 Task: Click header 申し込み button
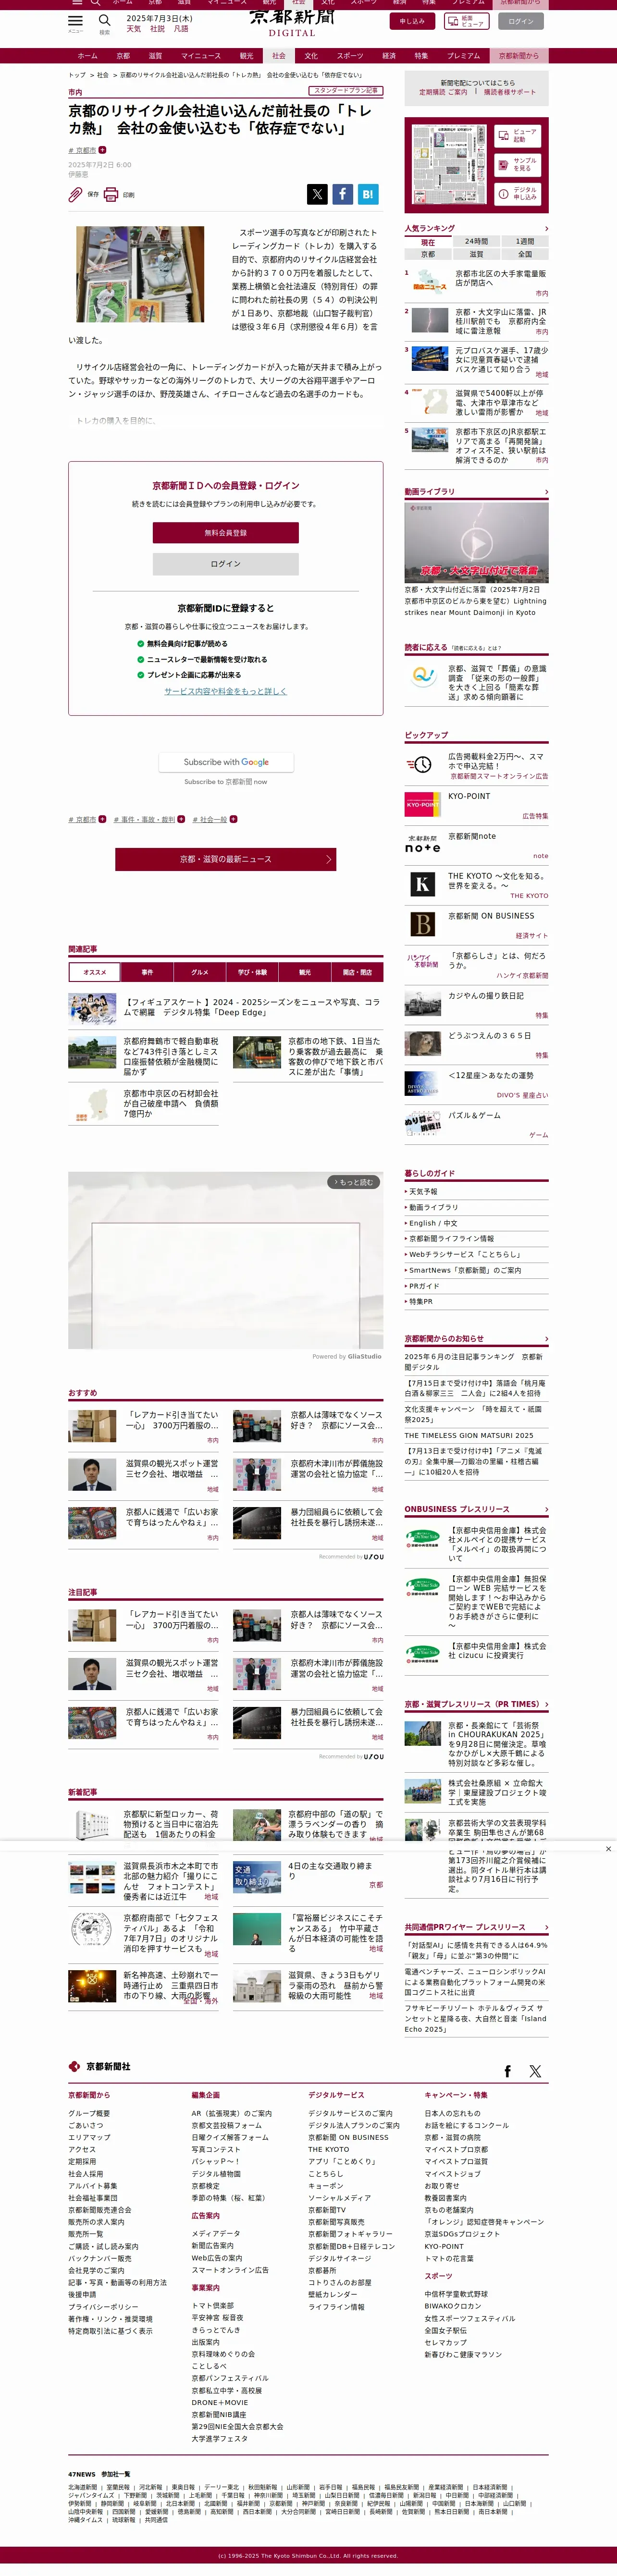coord(412,21)
